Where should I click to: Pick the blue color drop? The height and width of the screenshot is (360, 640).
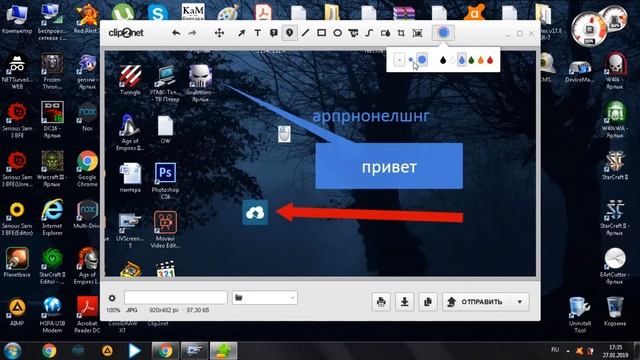pyautogui.click(x=462, y=60)
